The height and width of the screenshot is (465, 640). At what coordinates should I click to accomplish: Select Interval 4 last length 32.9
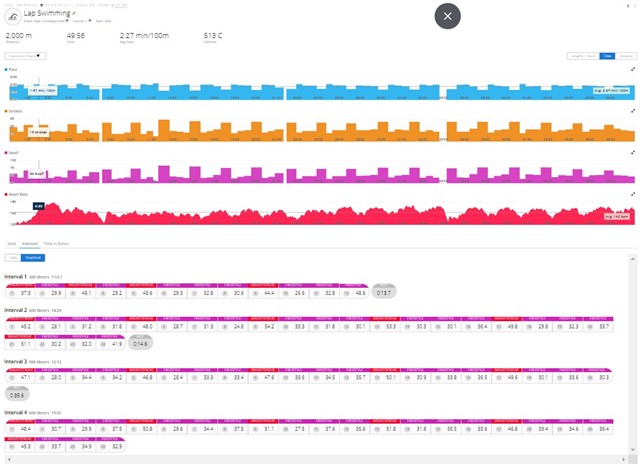[x=111, y=445]
